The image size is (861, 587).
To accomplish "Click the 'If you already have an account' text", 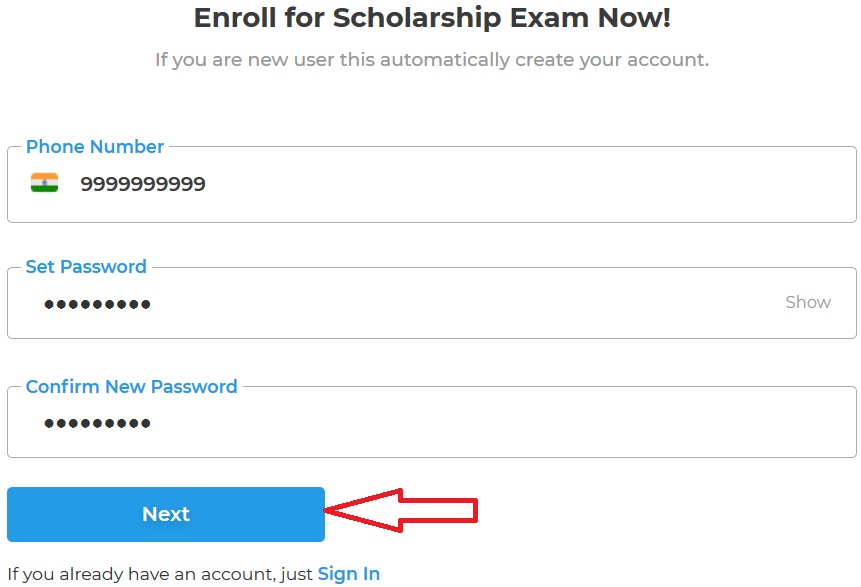I will coord(160,574).
